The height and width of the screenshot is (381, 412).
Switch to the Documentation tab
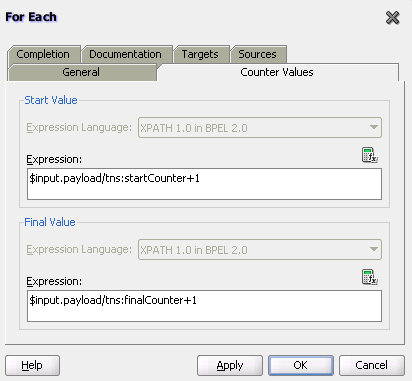coord(125,54)
